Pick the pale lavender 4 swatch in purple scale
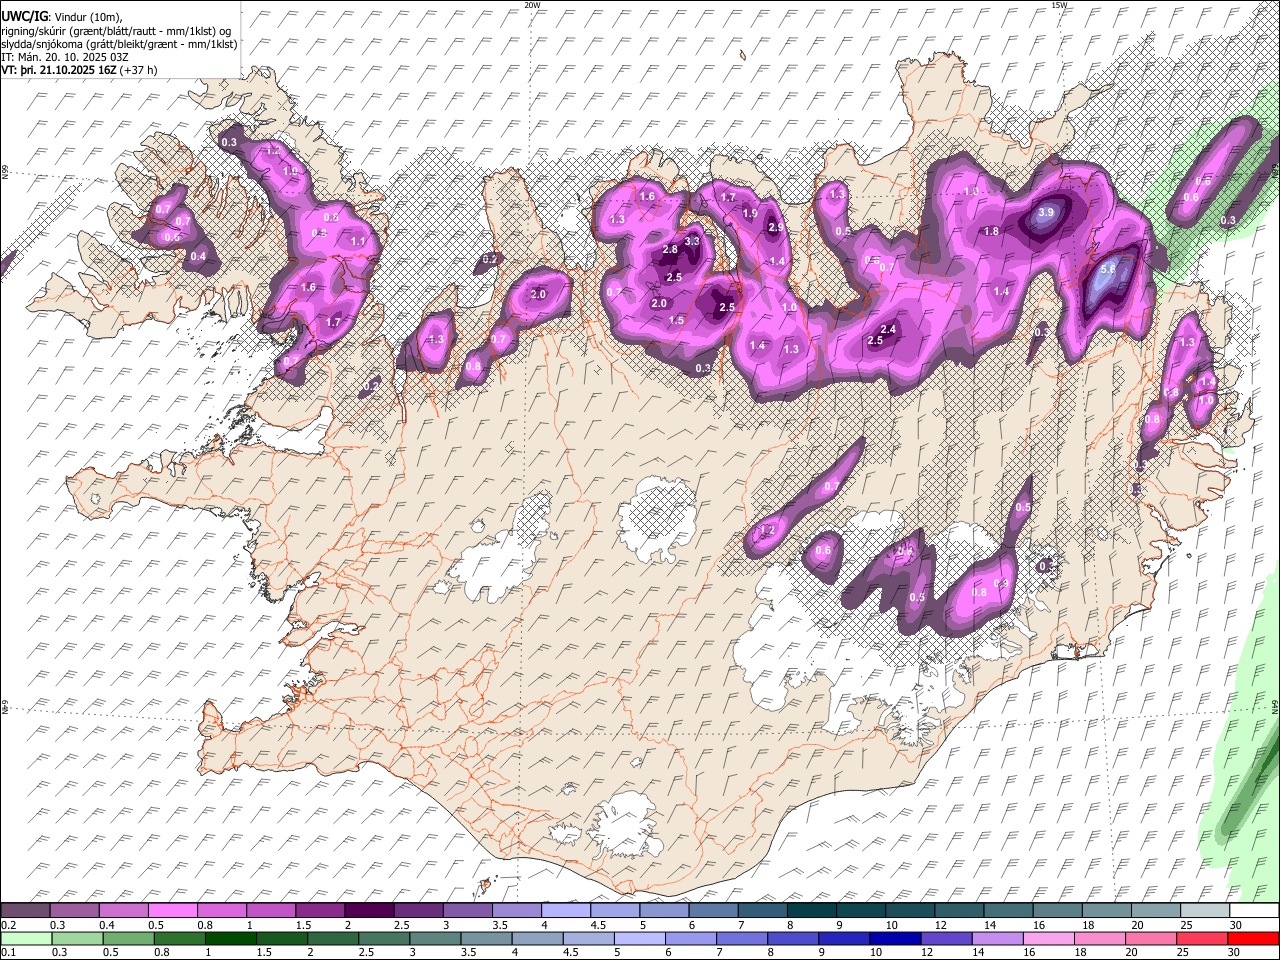1280x960 pixels. tap(565, 911)
